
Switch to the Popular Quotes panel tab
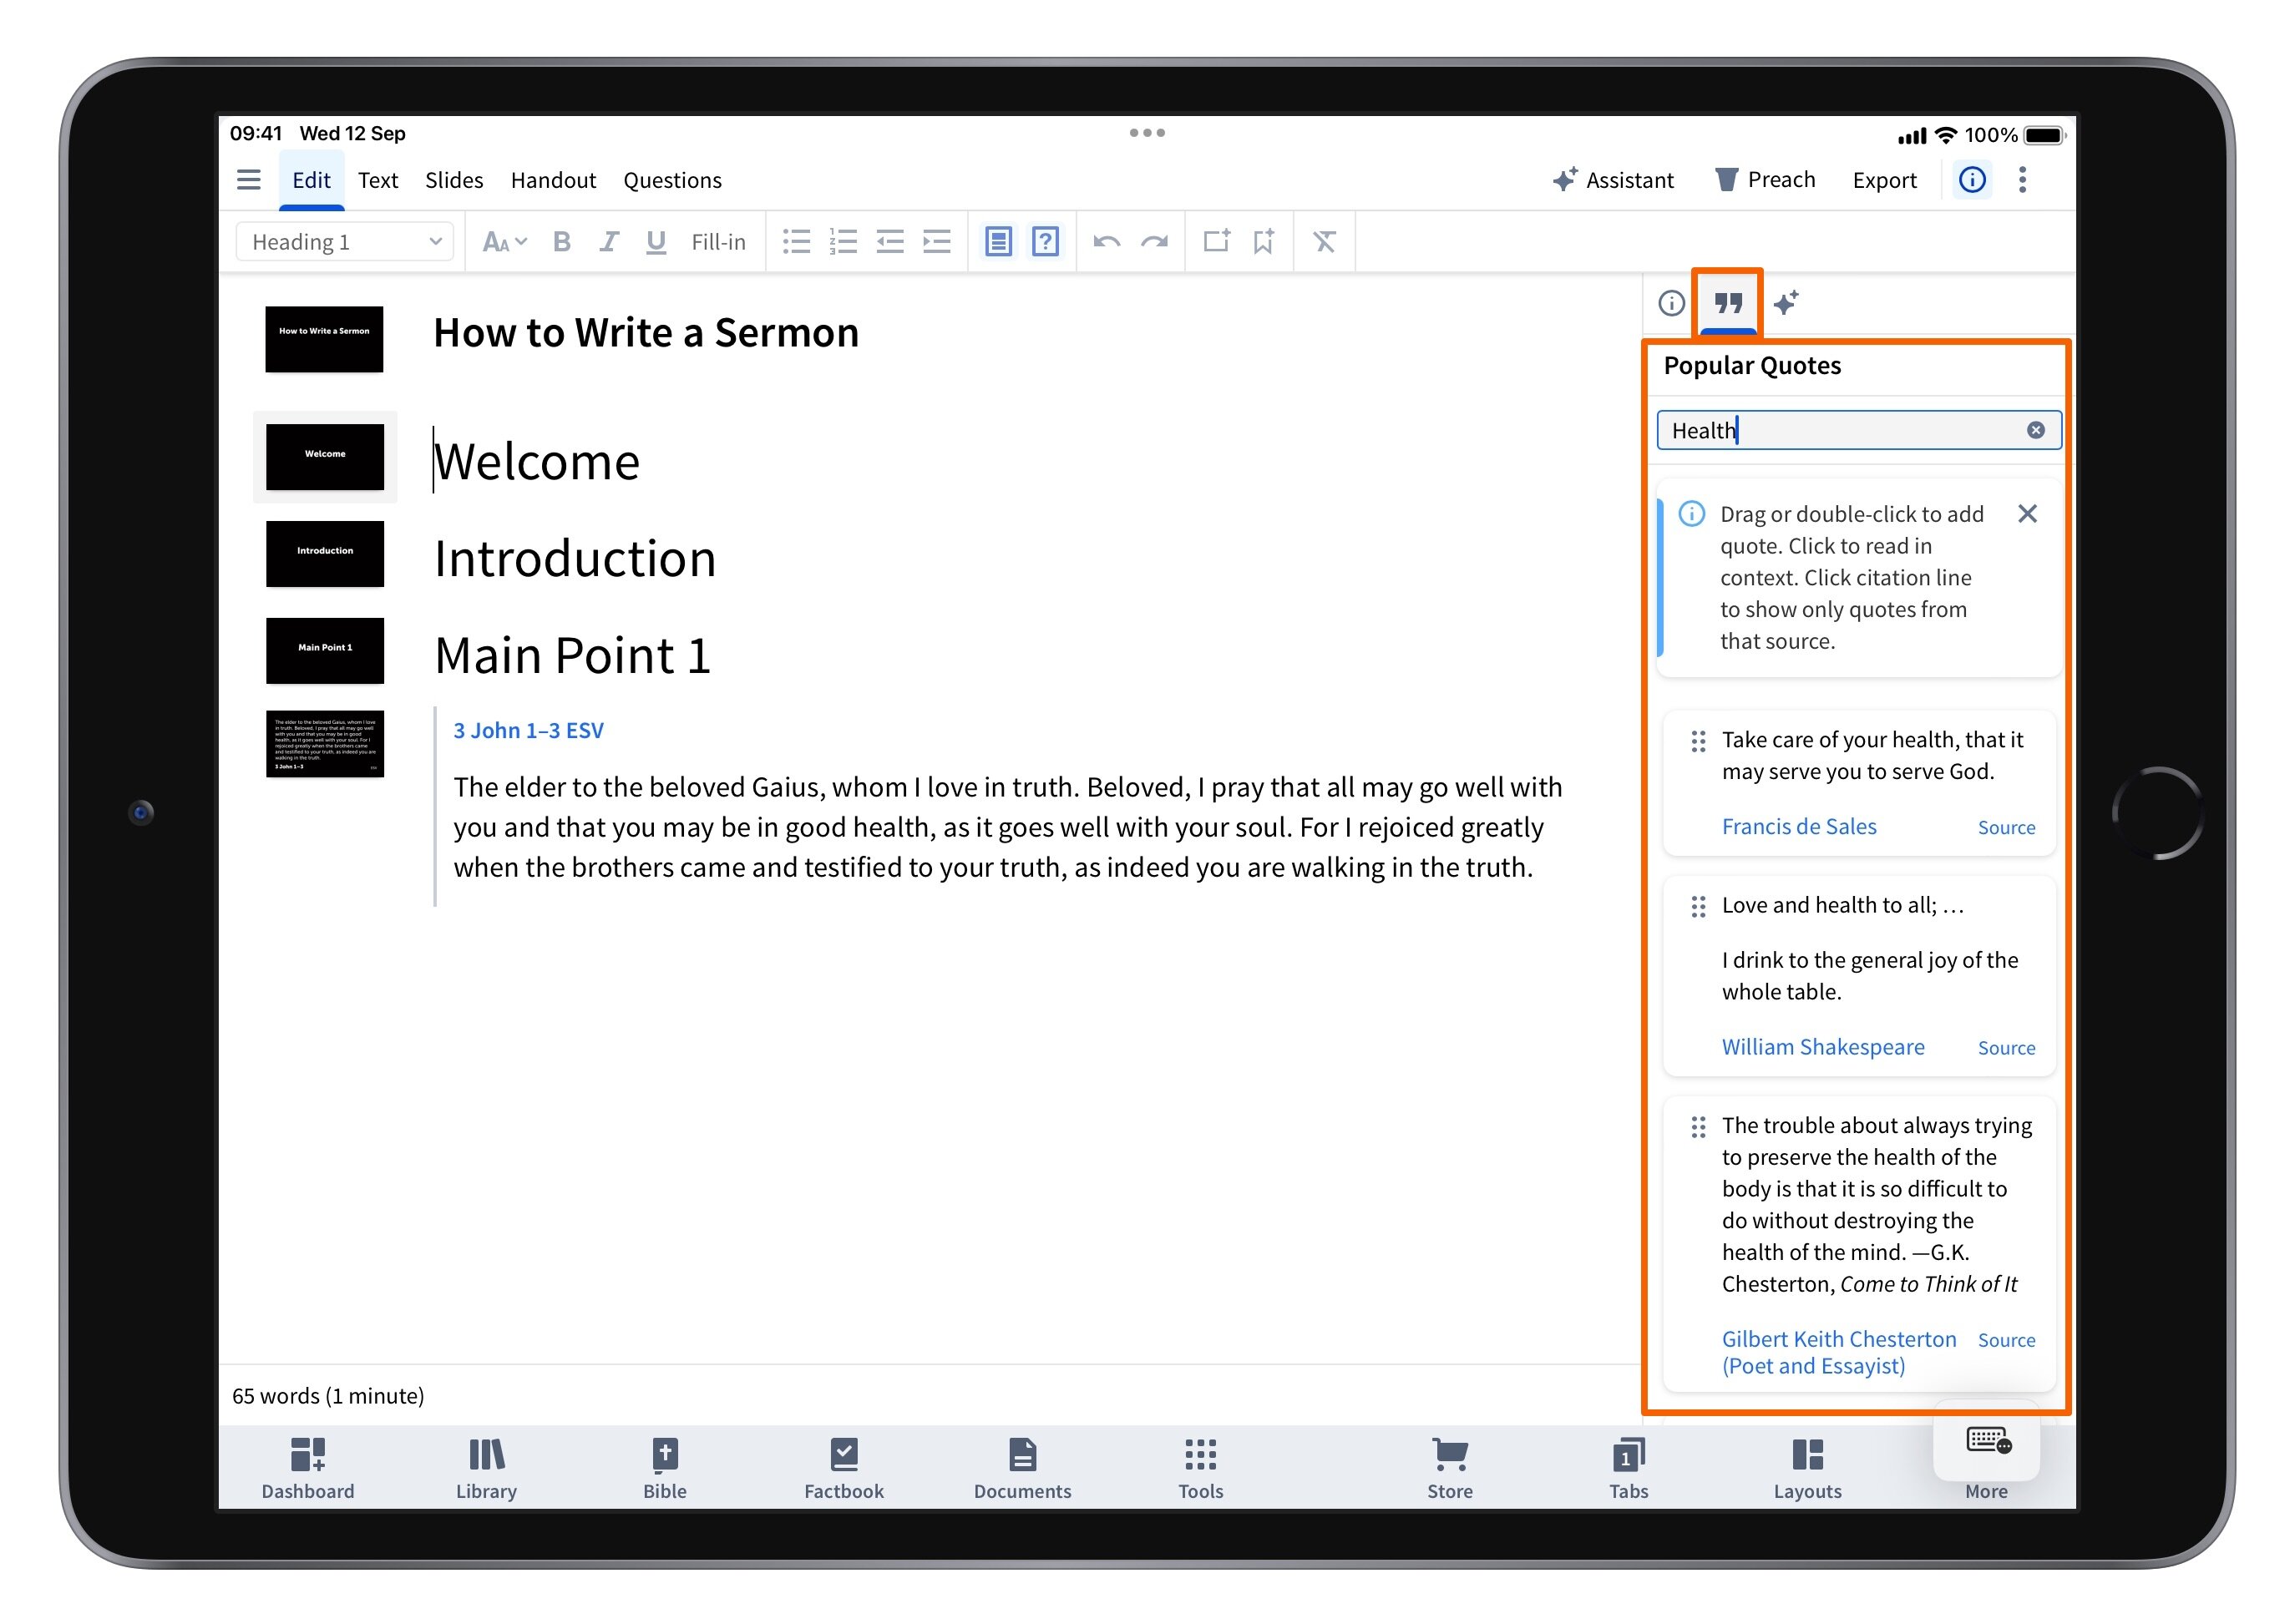click(1727, 303)
